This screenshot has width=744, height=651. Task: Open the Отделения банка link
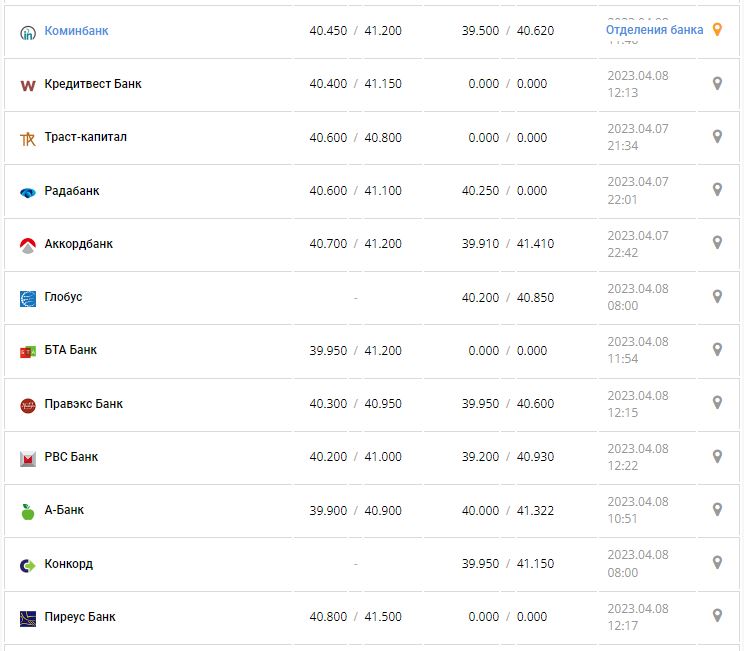(x=654, y=30)
